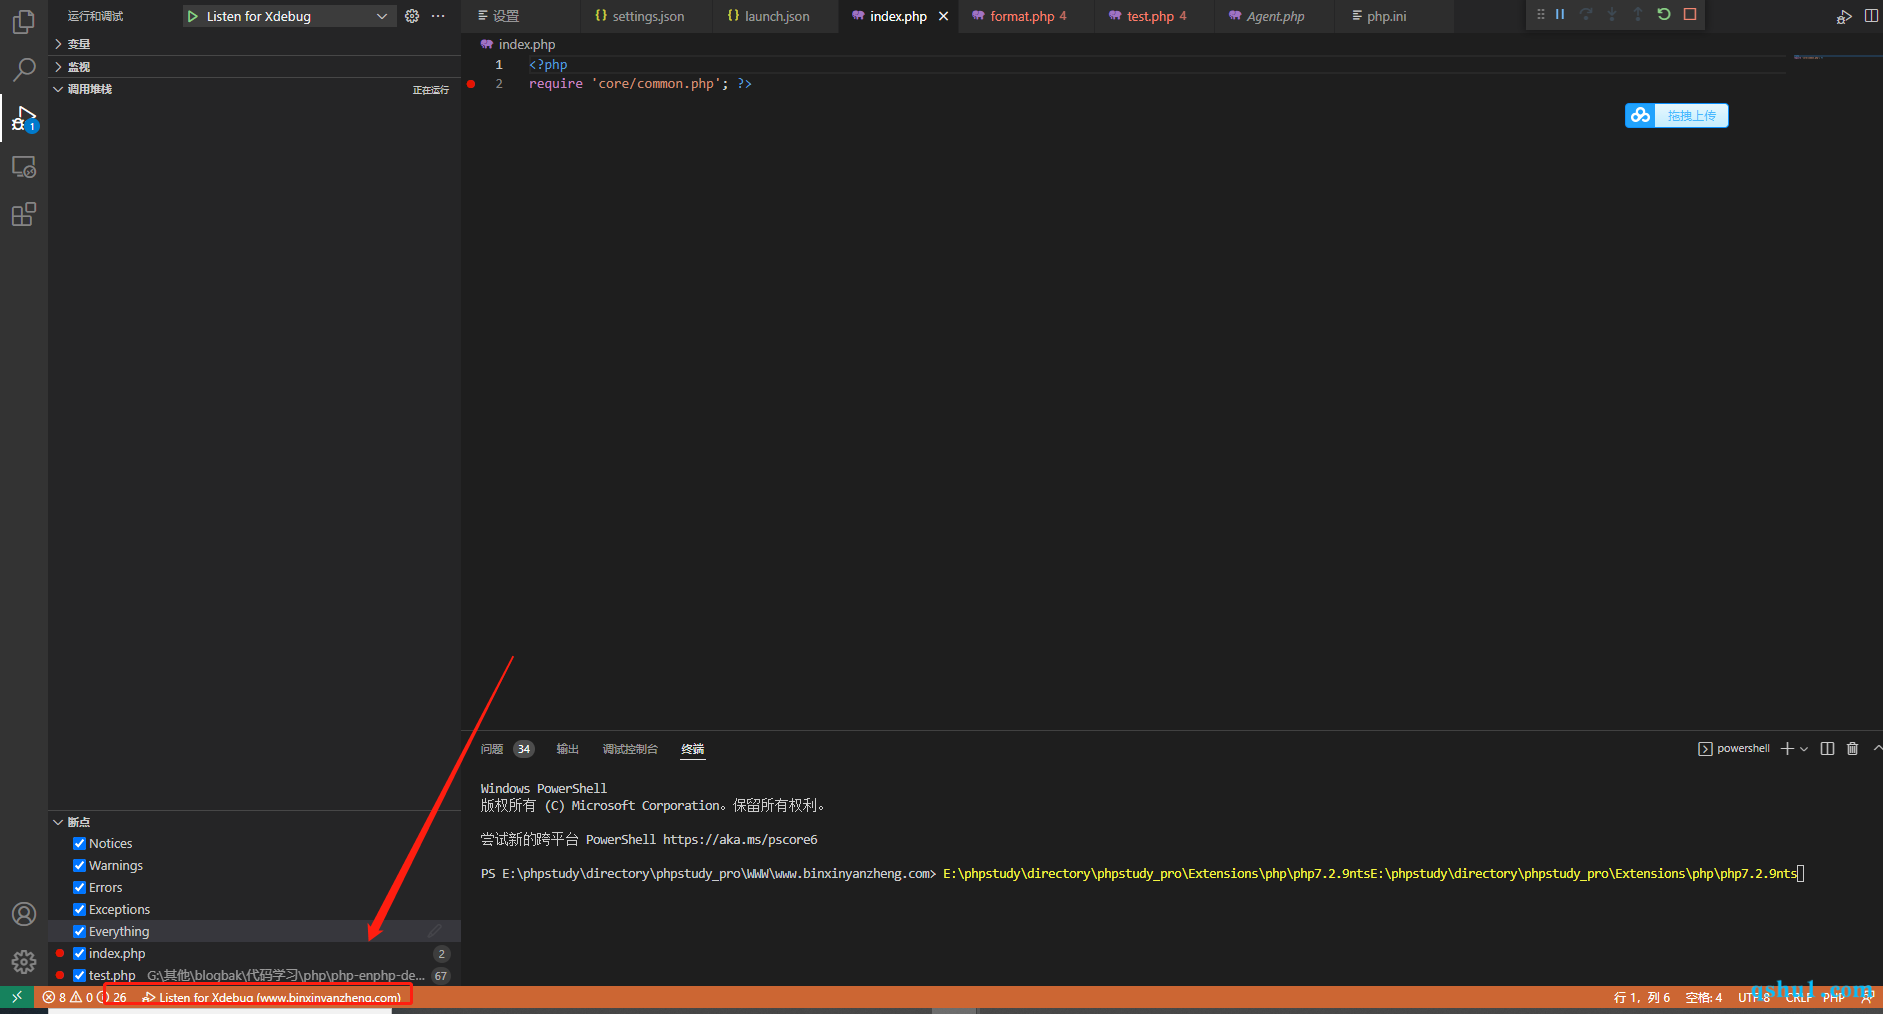Click the Step Out debug button
Viewport: 1883px width, 1014px height.
[1638, 14]
